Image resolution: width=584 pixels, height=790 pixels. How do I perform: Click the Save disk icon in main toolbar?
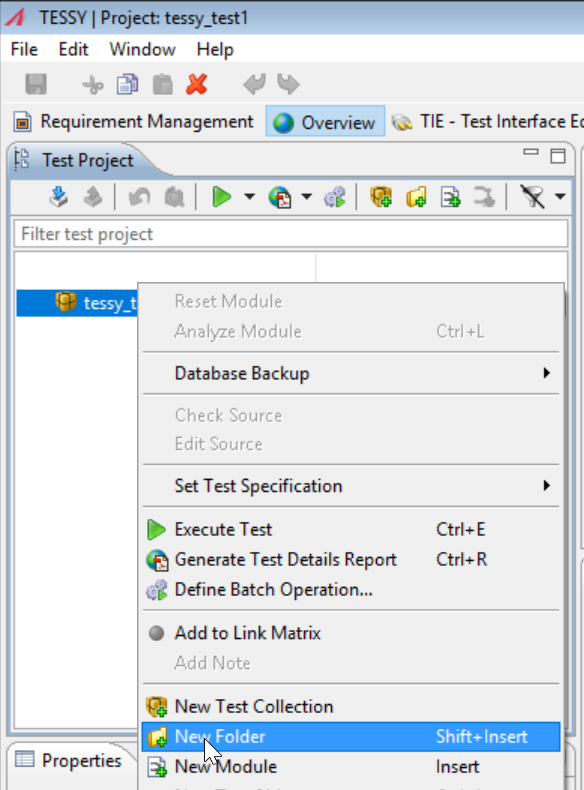pyautogui.click(x=36, y=84)
